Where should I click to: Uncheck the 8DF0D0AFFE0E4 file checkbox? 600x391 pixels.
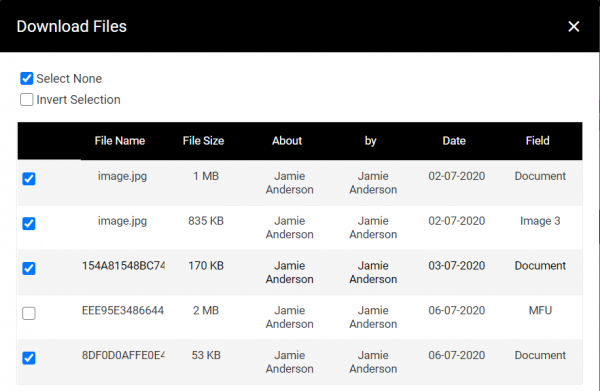pyautogui.click(x=29, y=358)
